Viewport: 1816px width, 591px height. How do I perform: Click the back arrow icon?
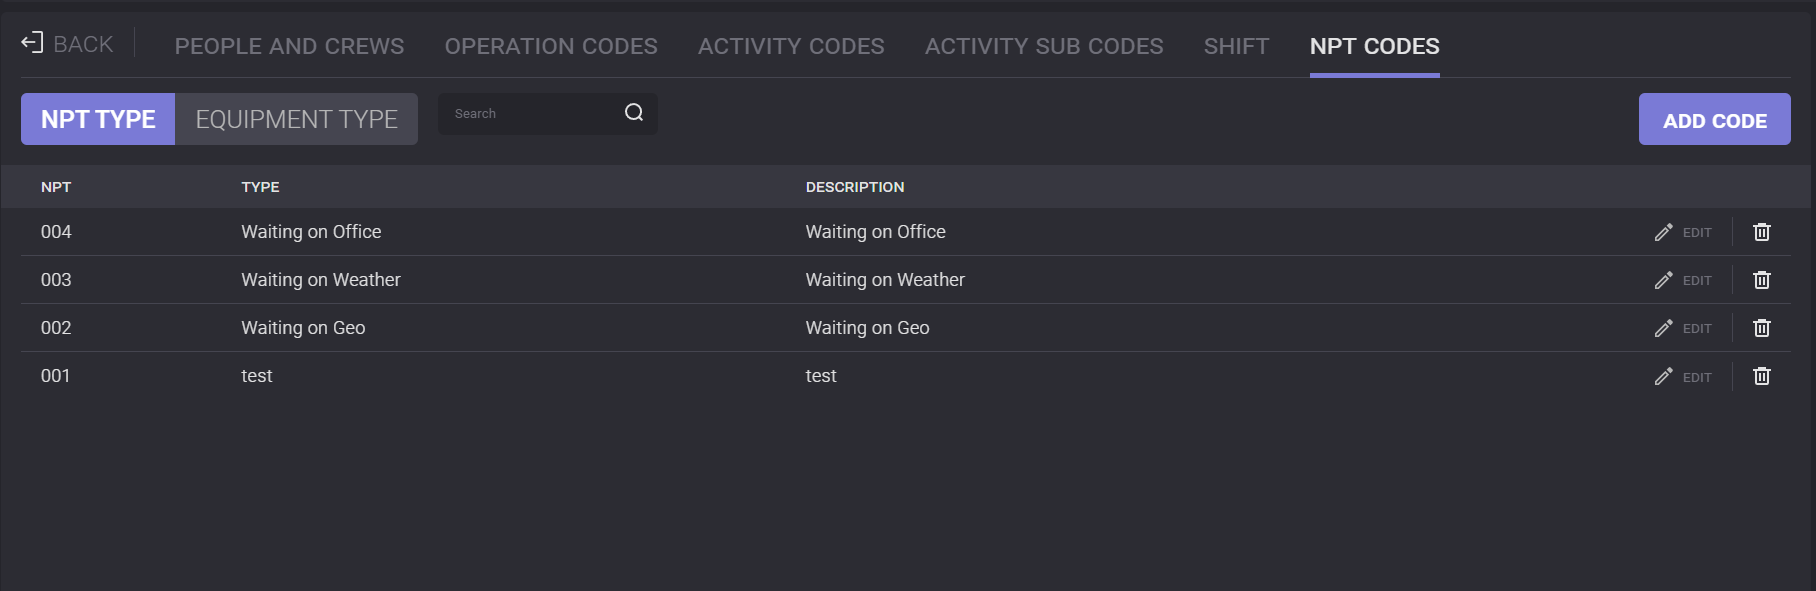32,43
